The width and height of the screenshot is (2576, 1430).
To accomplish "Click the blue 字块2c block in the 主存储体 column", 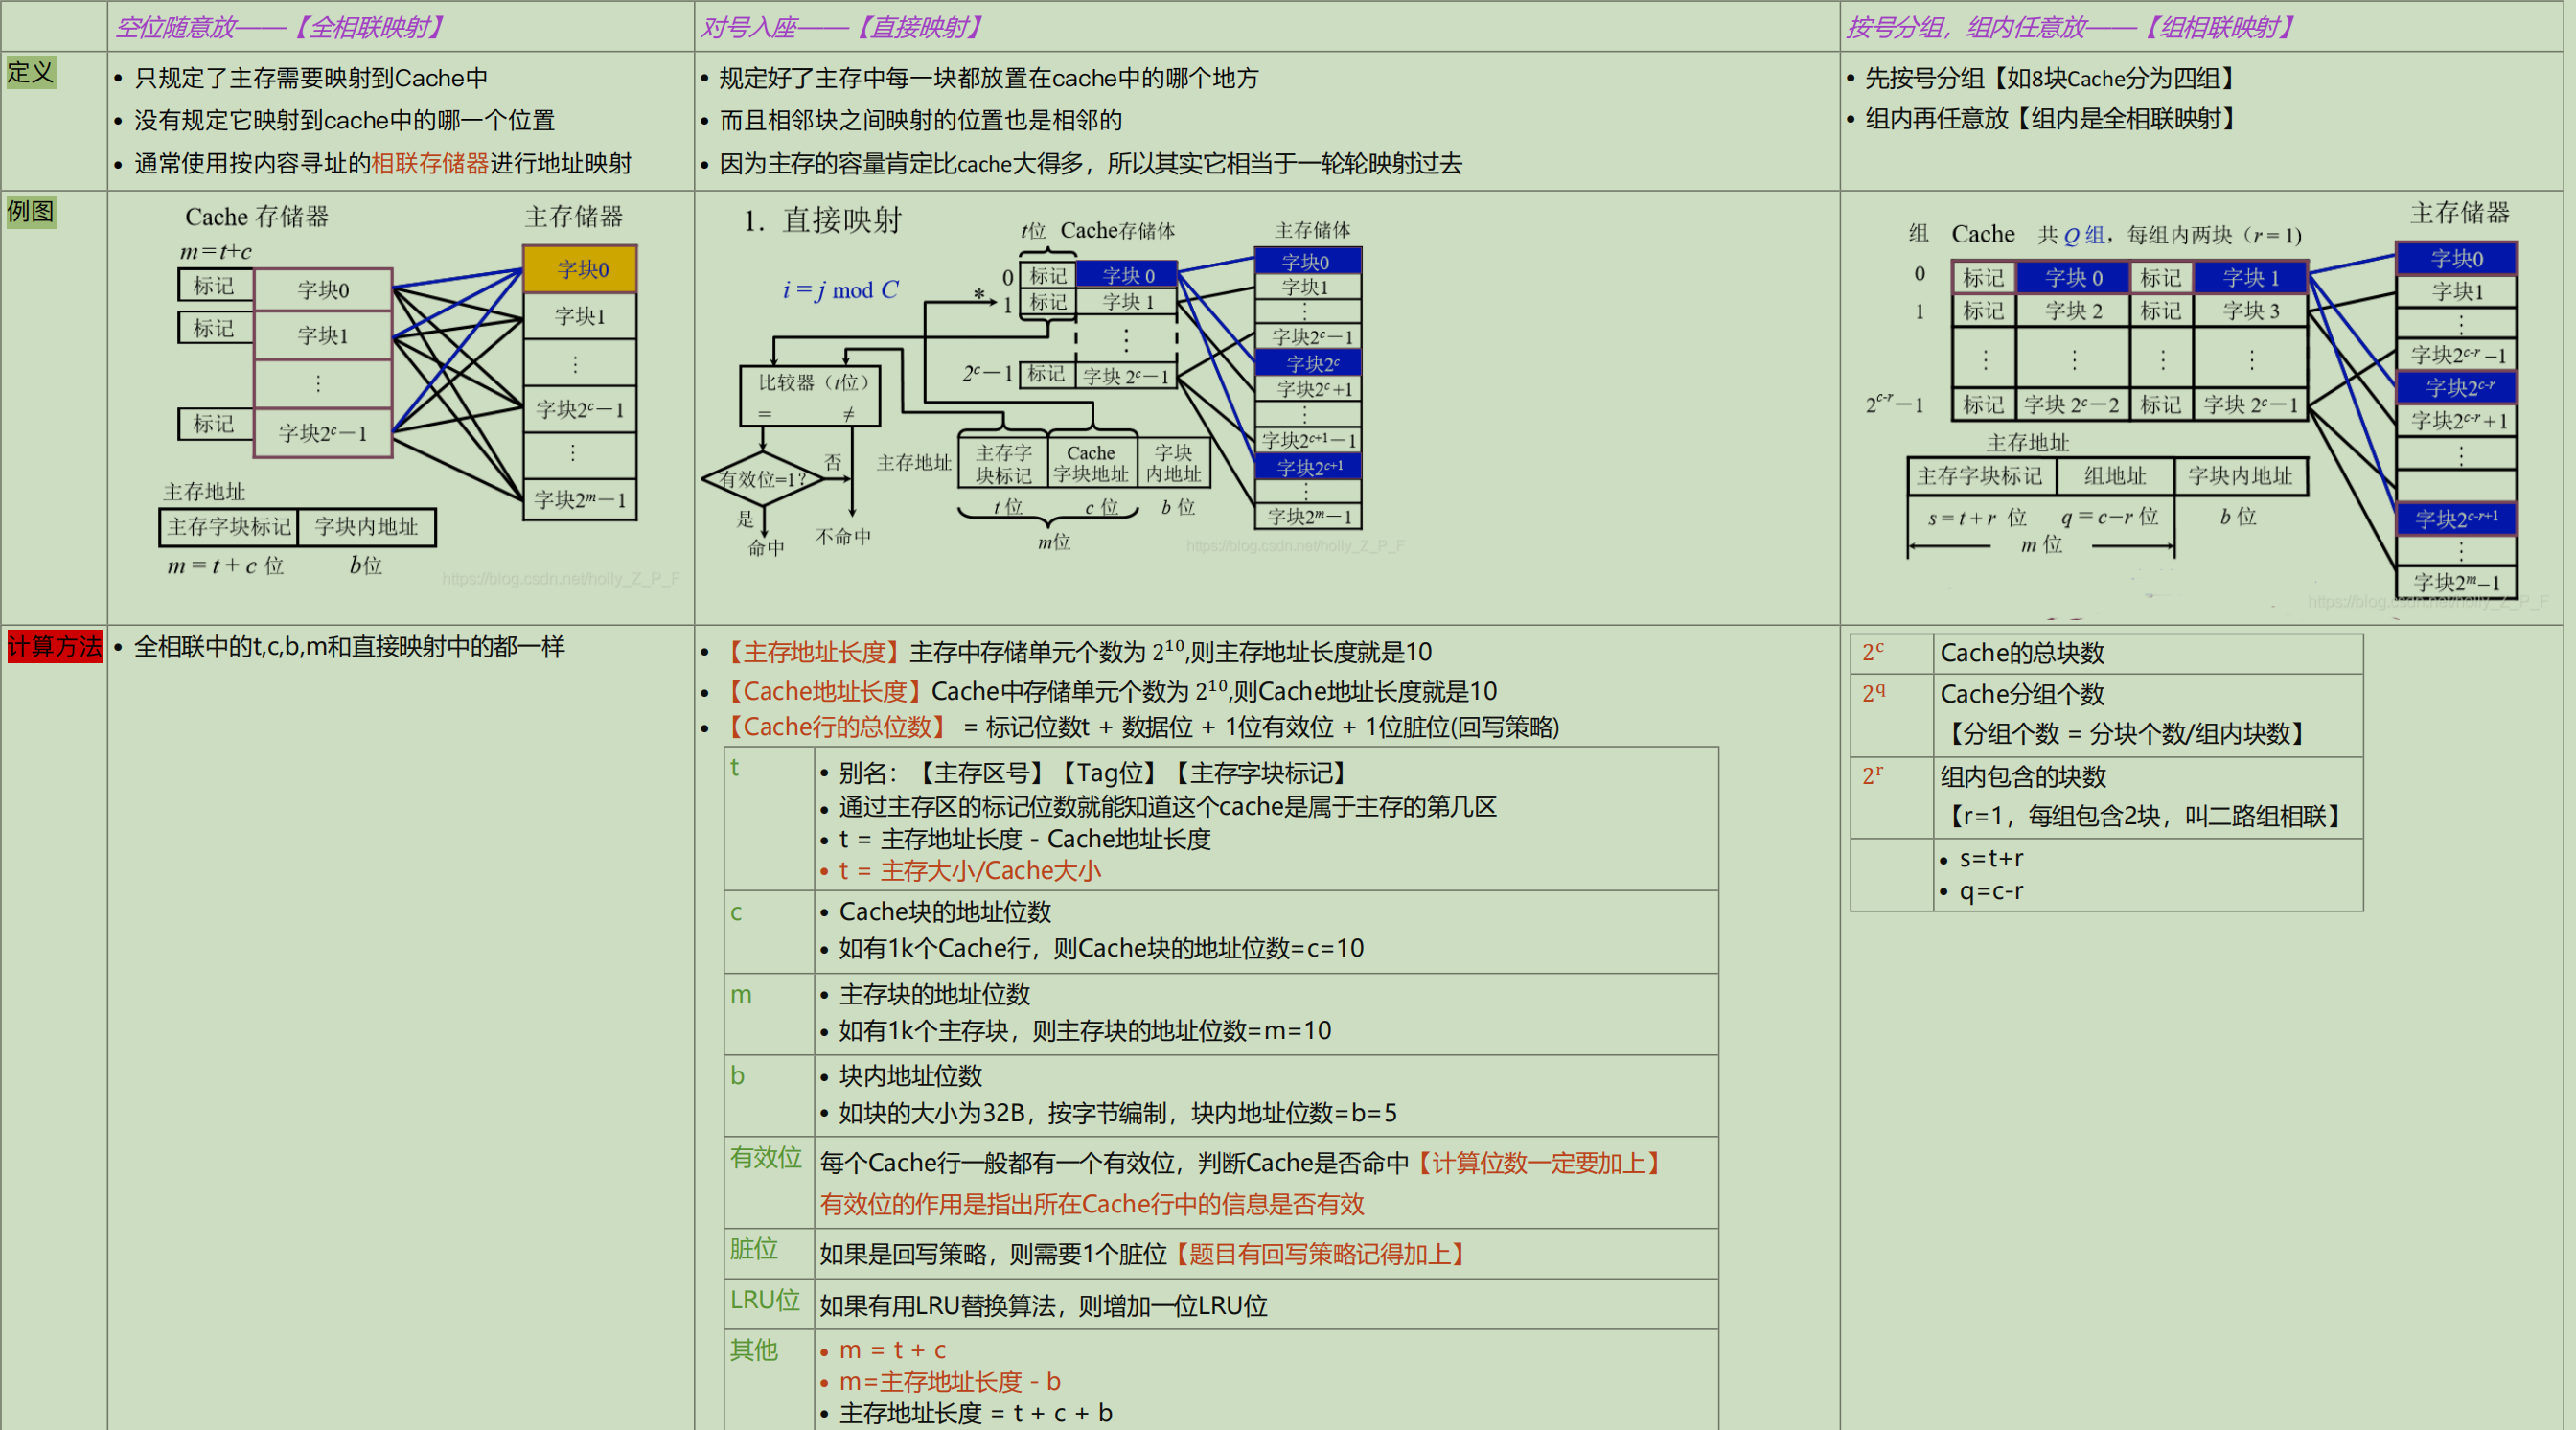I will (1308, 363).
